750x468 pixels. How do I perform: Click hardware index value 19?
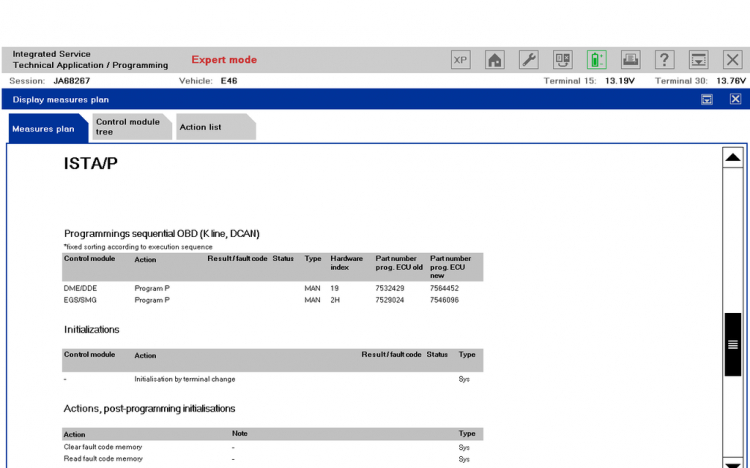tap(334, 288)
